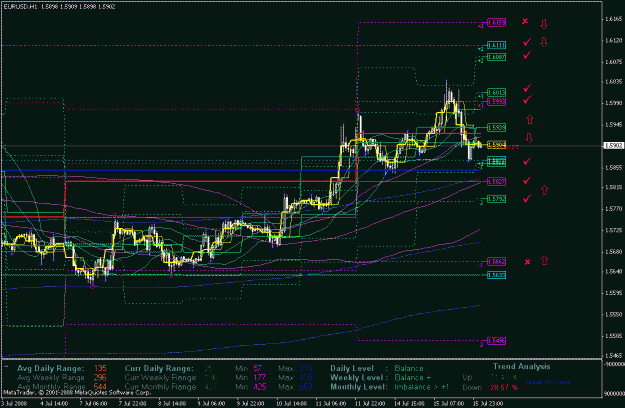This screenshot has width=625, height=408.
Task: Click the MetaQuotes Software Corp. copyright text
Action: [x=77, y=393]
